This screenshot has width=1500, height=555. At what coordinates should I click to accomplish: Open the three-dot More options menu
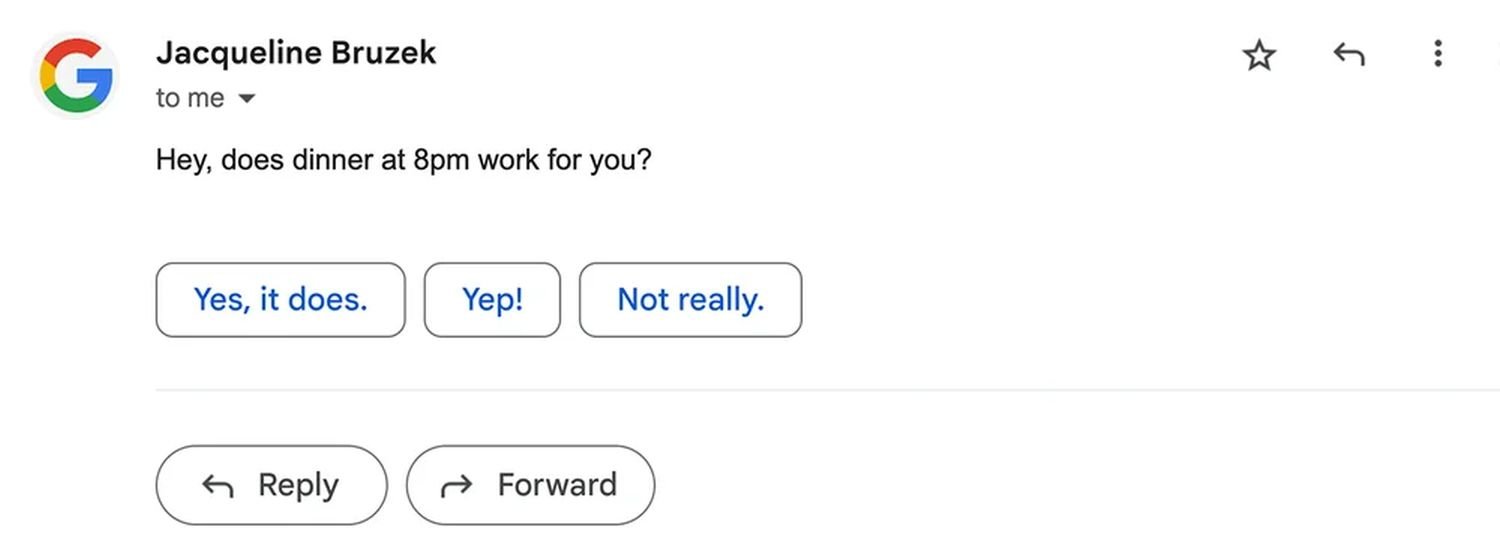coord(1437,54)
